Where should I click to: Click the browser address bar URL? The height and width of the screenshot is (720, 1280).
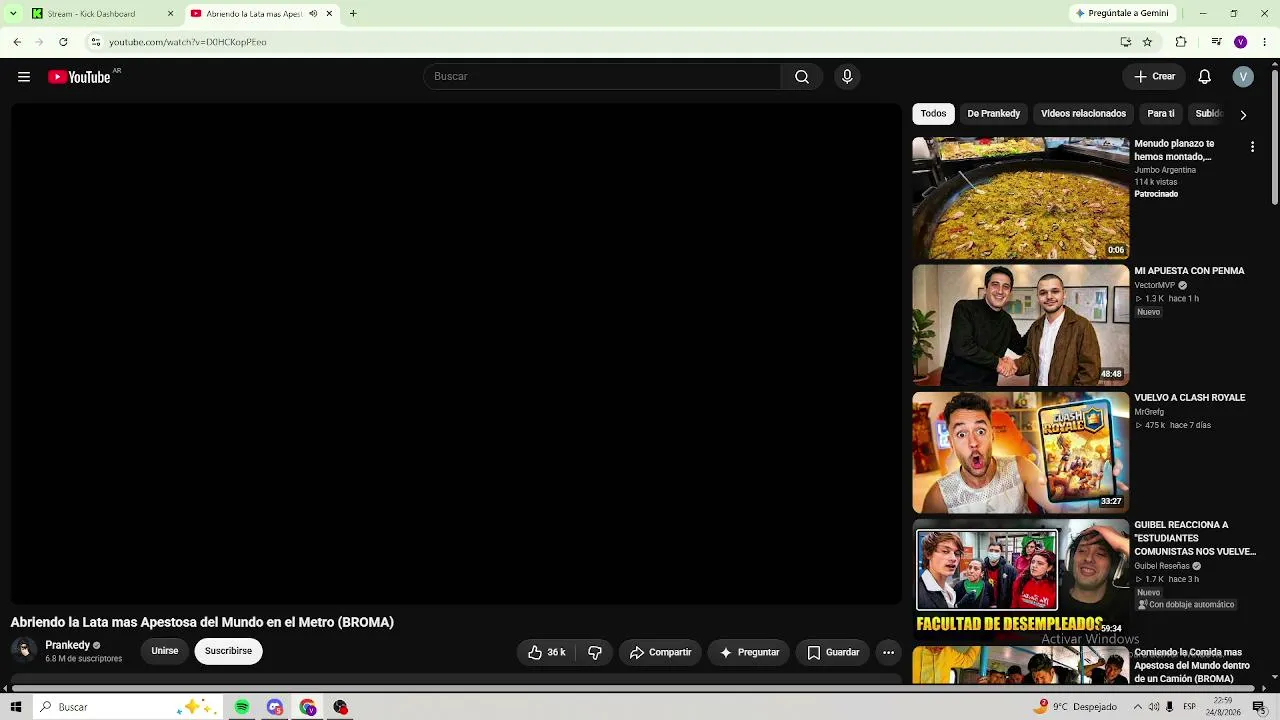[187, 42]
